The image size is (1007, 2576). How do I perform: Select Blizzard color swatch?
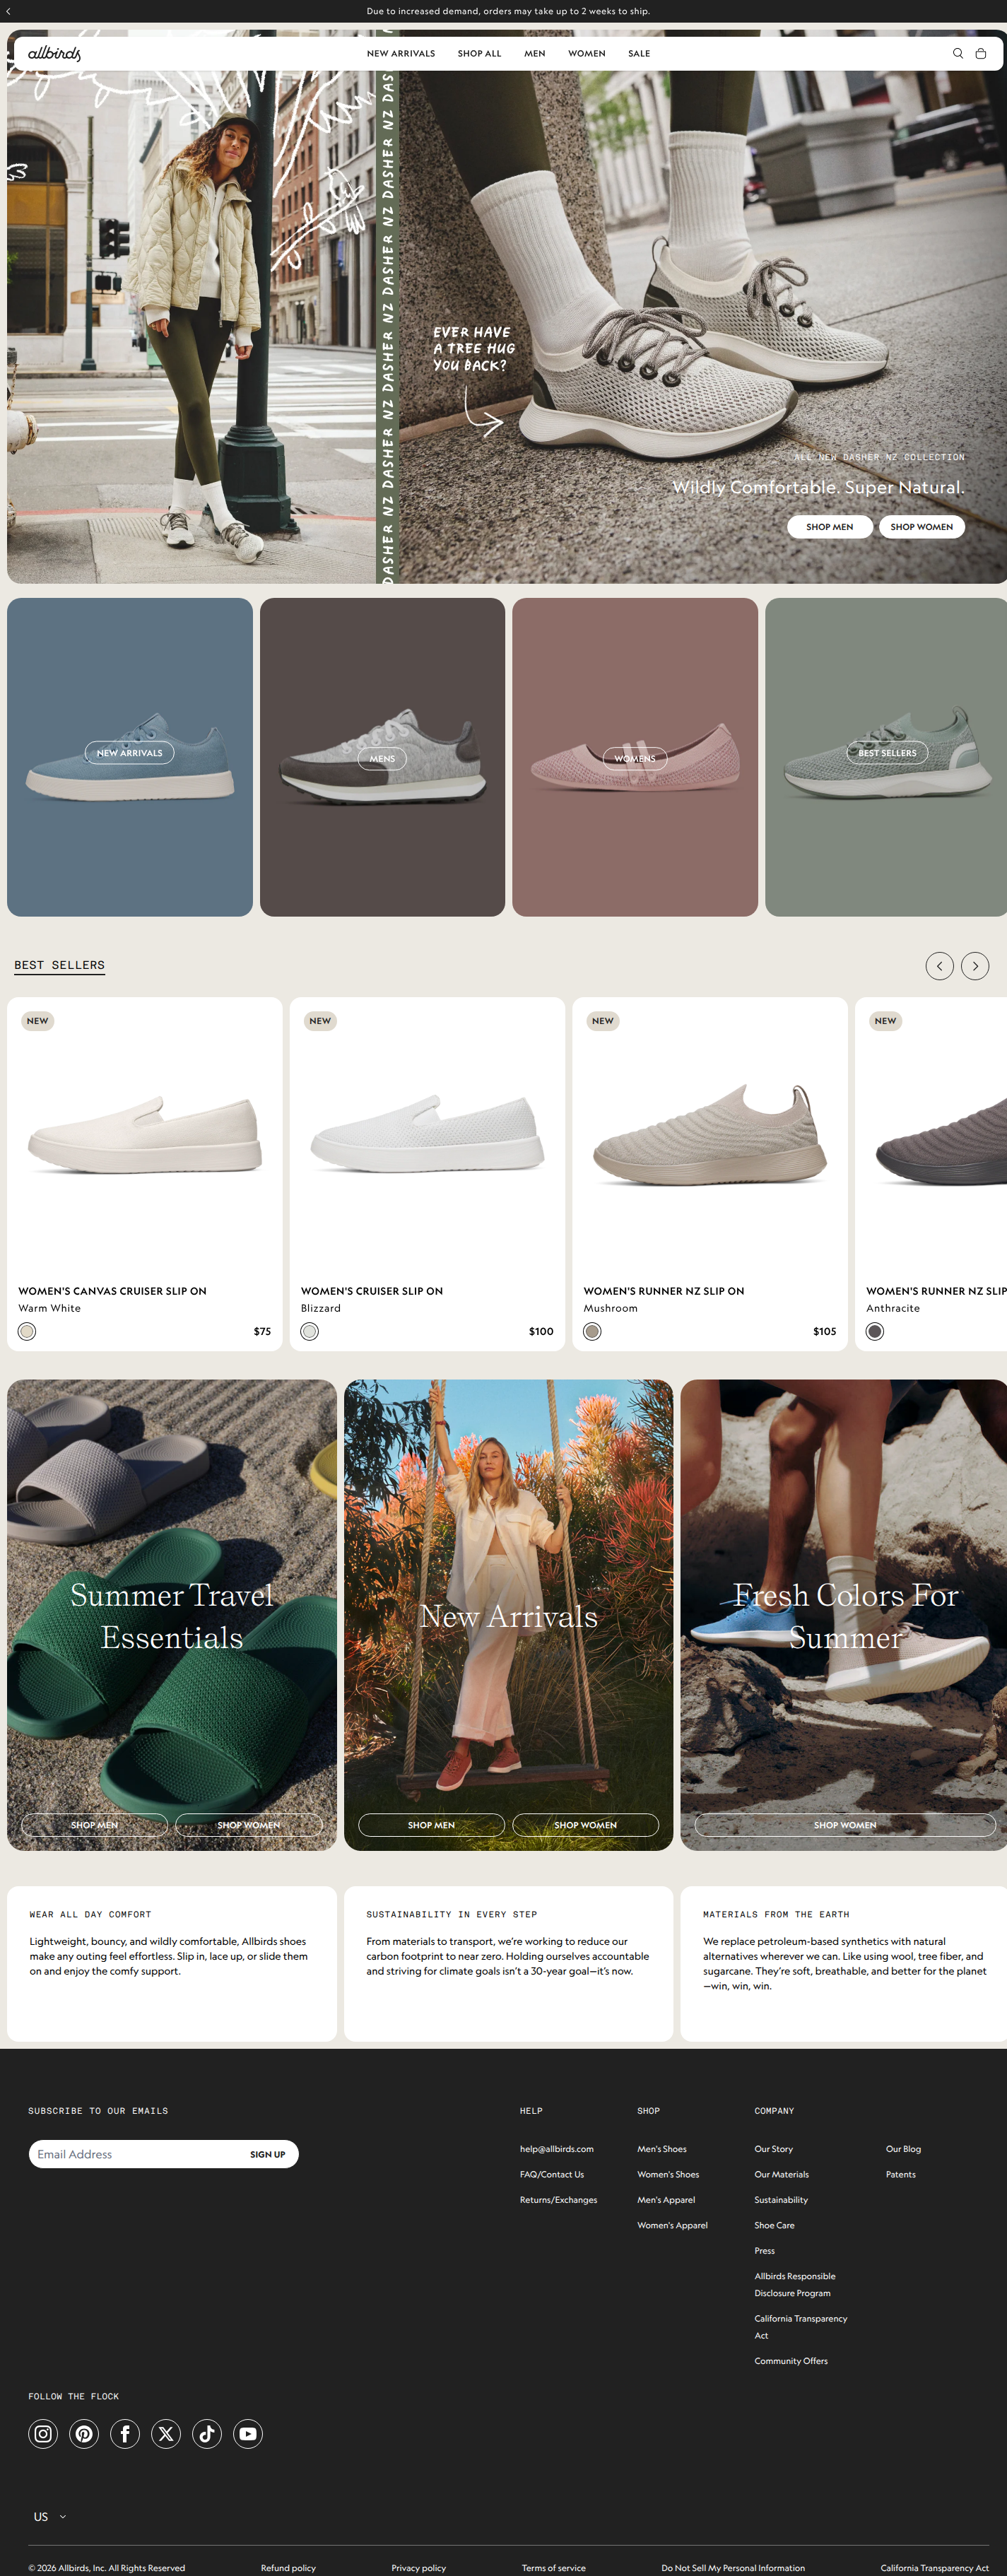click(x=310, y=1331)
